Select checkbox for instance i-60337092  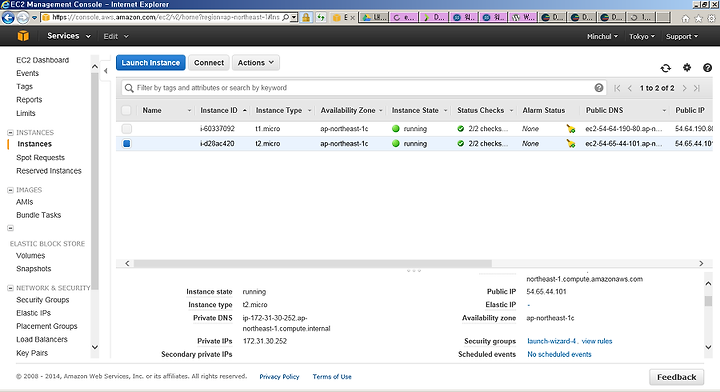[x=127, y=129]
